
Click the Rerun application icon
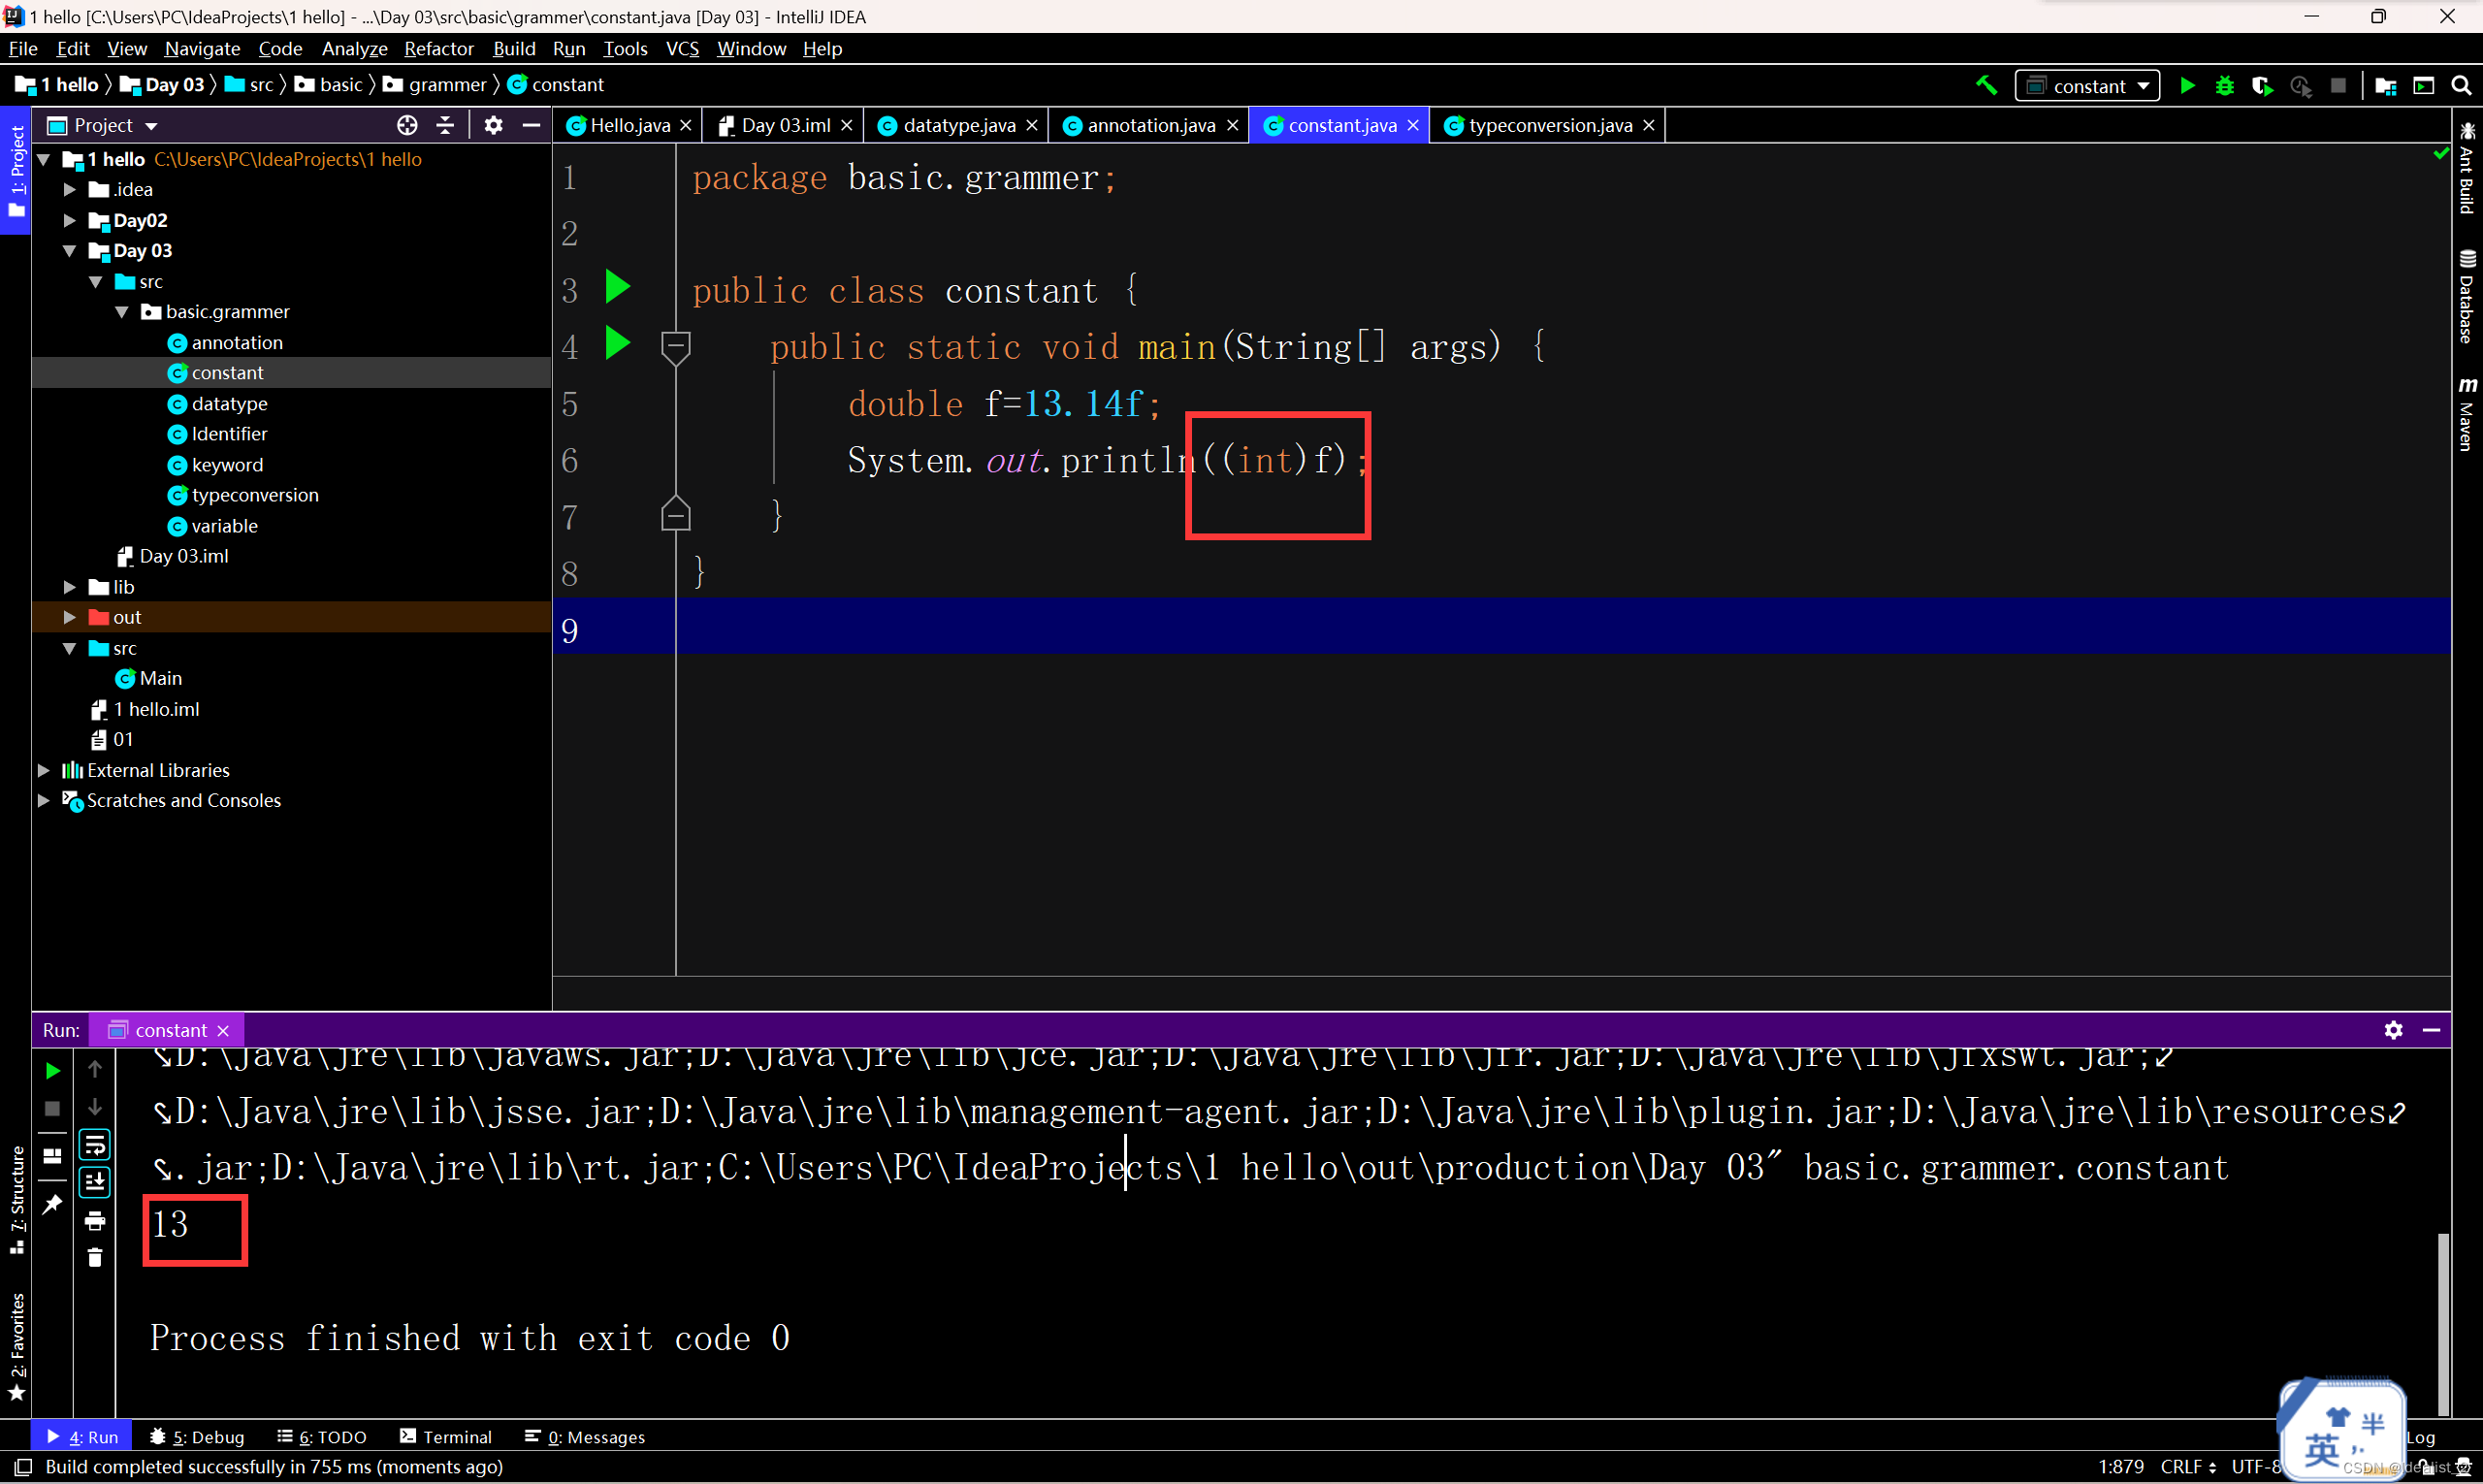[x=51, y=1071]
